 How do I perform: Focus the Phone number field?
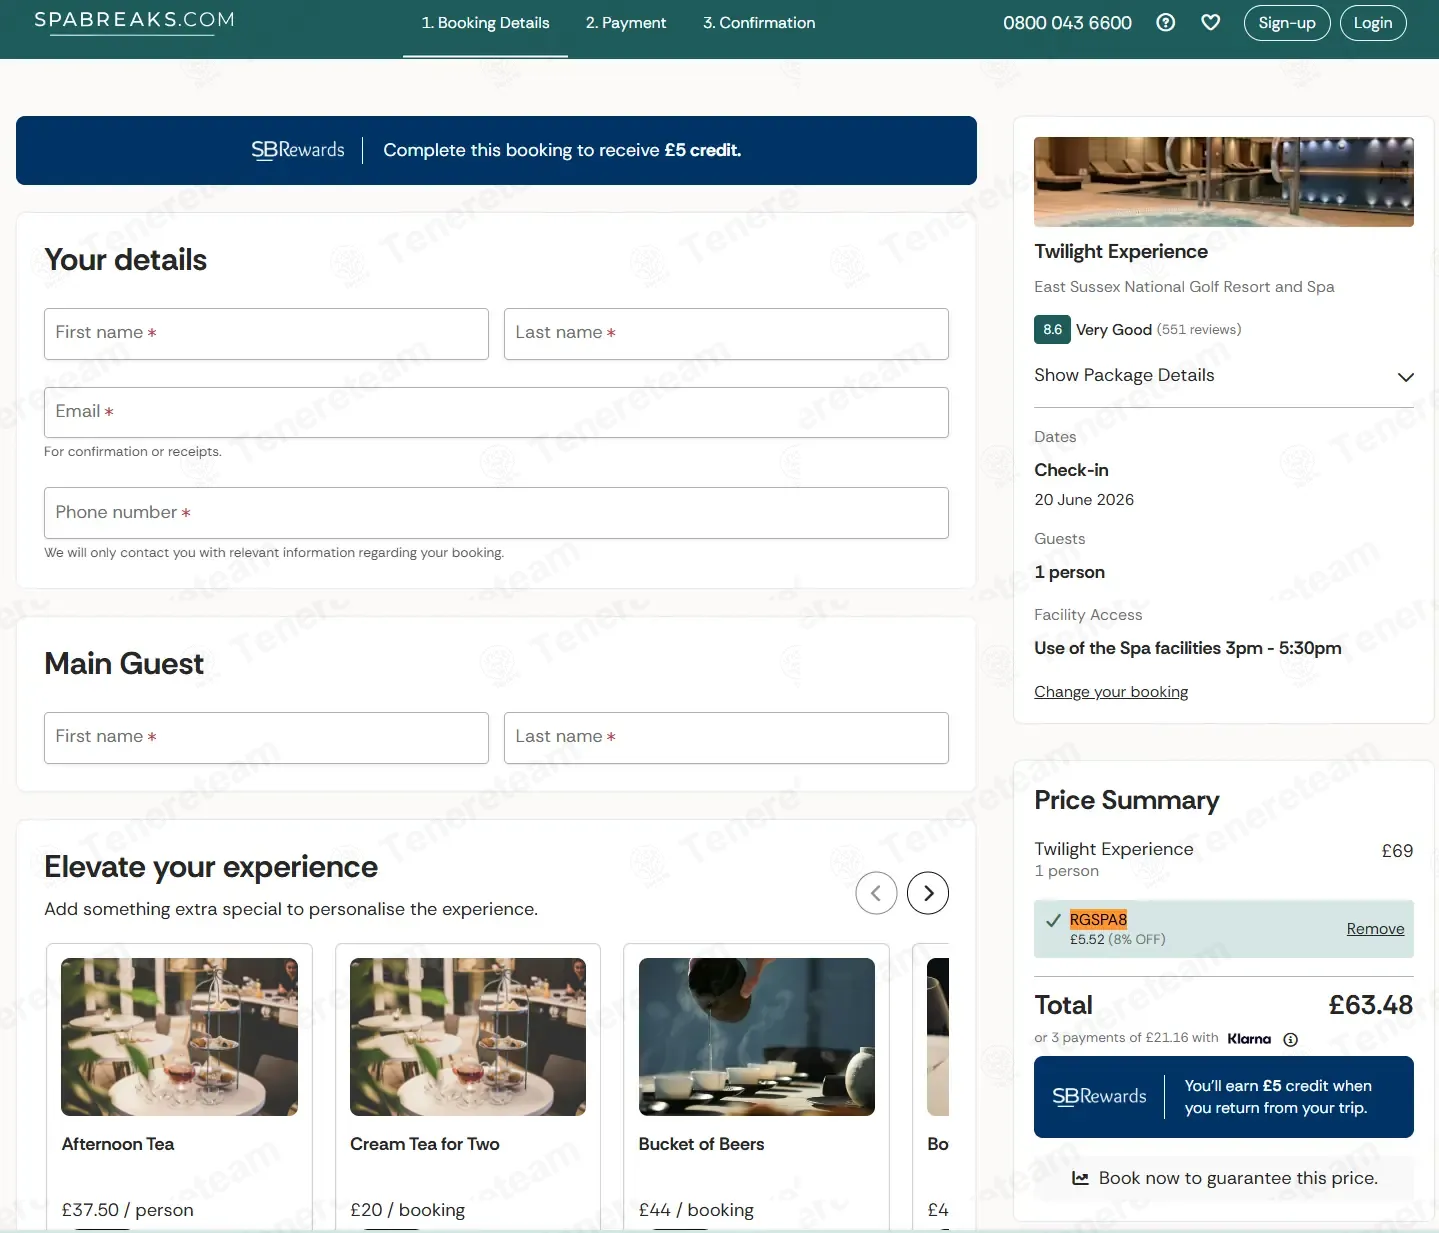coord(496,513)
